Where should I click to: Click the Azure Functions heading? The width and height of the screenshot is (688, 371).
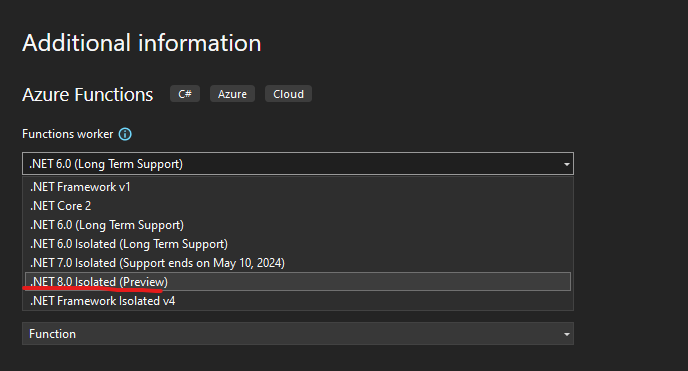click(x=88, y=95)
